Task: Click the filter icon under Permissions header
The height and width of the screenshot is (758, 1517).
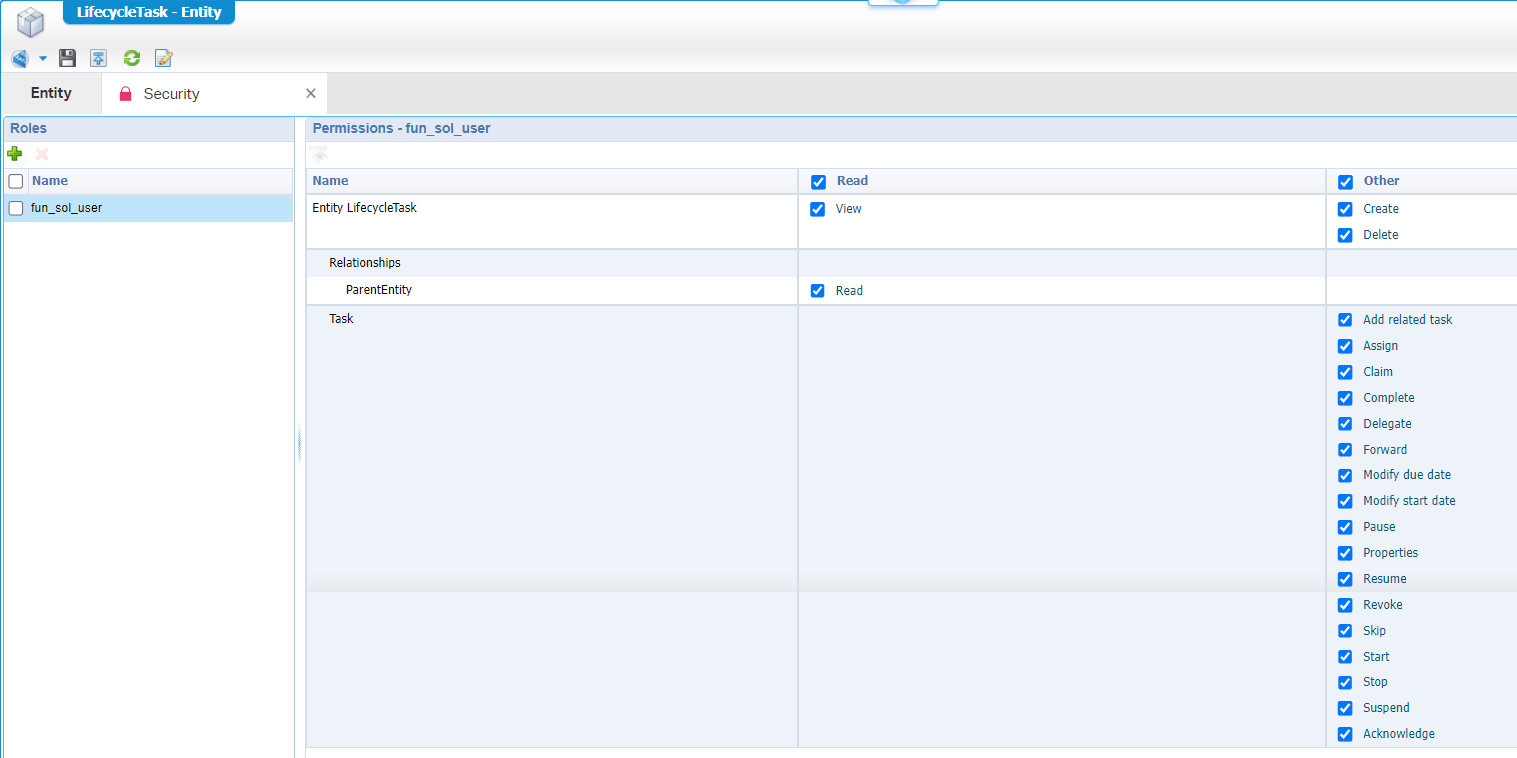Action: [319, 155]
